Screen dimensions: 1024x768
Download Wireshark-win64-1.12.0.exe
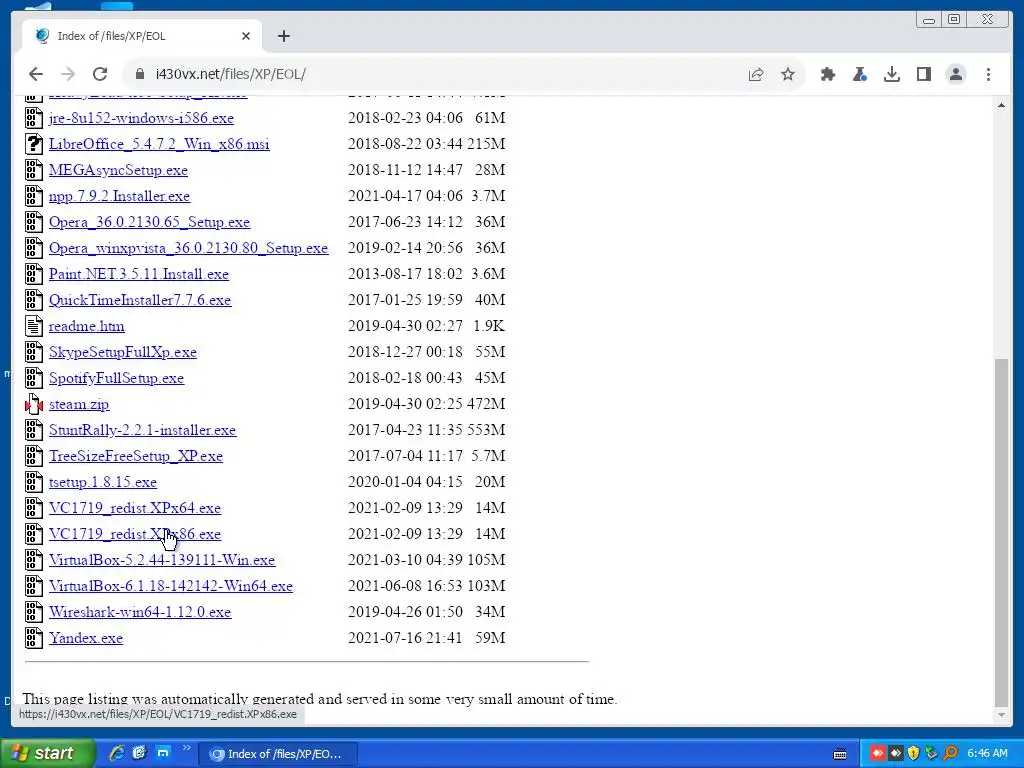140,612
